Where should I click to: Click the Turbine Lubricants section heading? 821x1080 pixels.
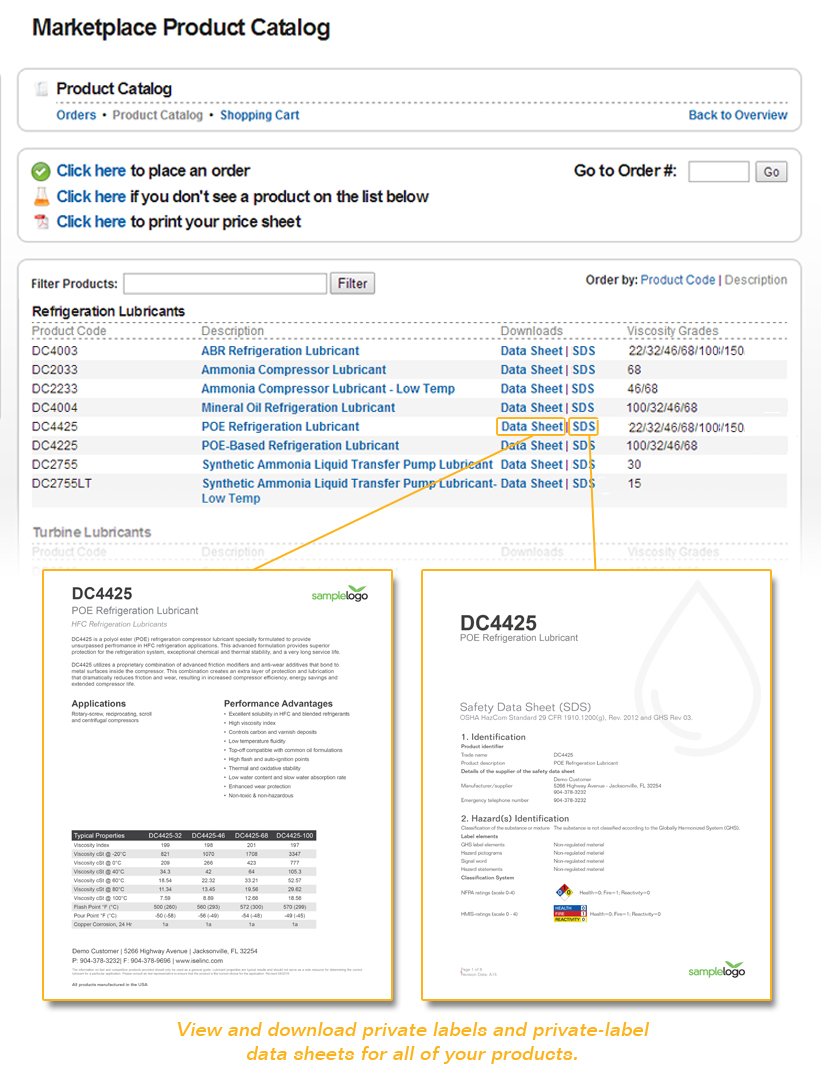[x=92, y=532]
